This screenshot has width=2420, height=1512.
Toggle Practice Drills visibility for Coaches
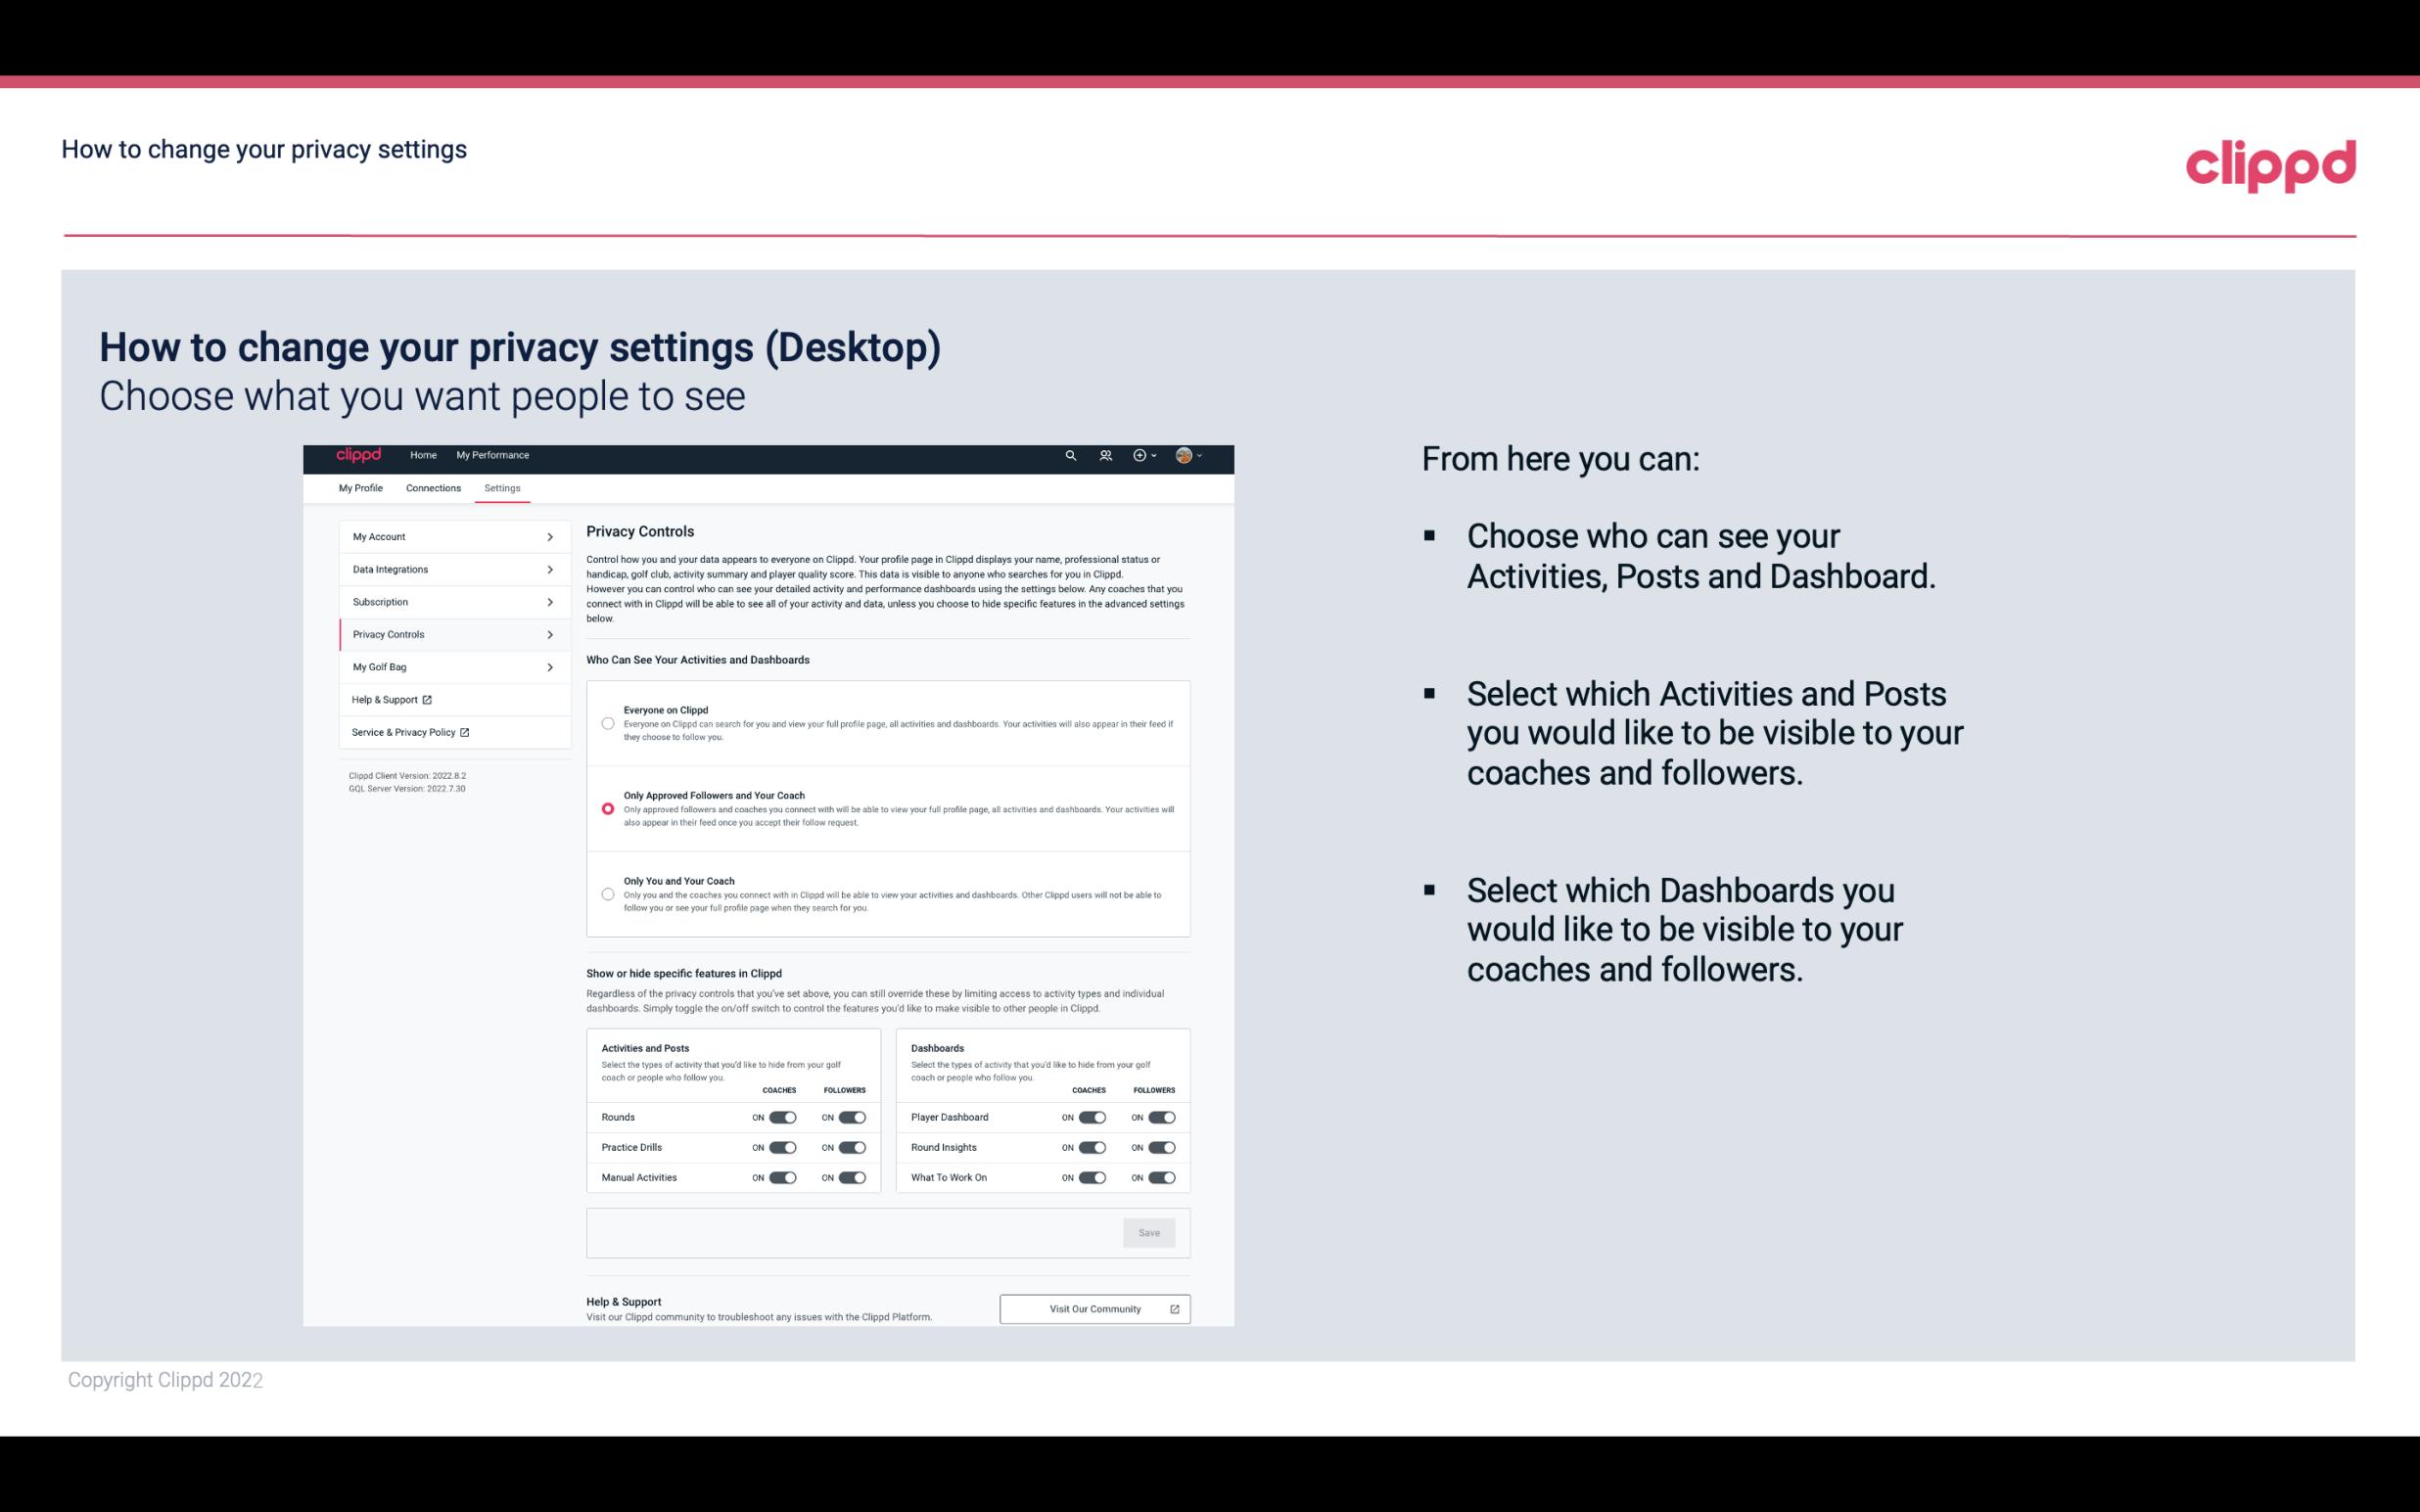pos(780,1148)
